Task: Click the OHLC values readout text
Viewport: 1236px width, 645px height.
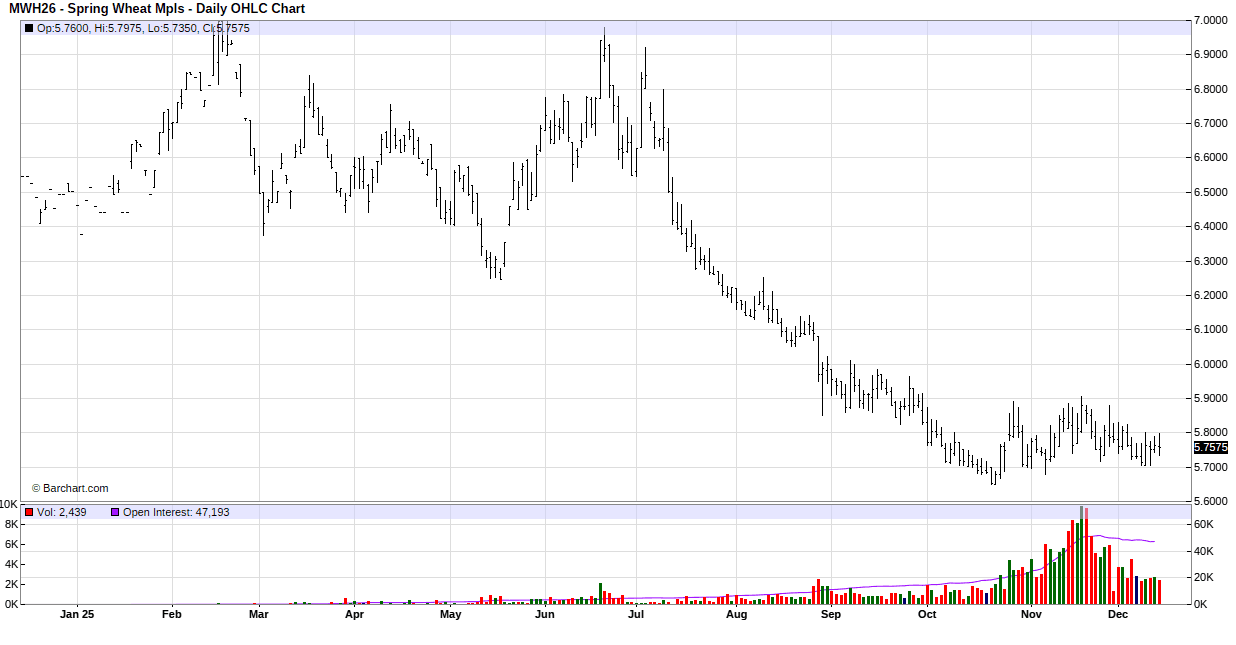Action: pos(143,28)
